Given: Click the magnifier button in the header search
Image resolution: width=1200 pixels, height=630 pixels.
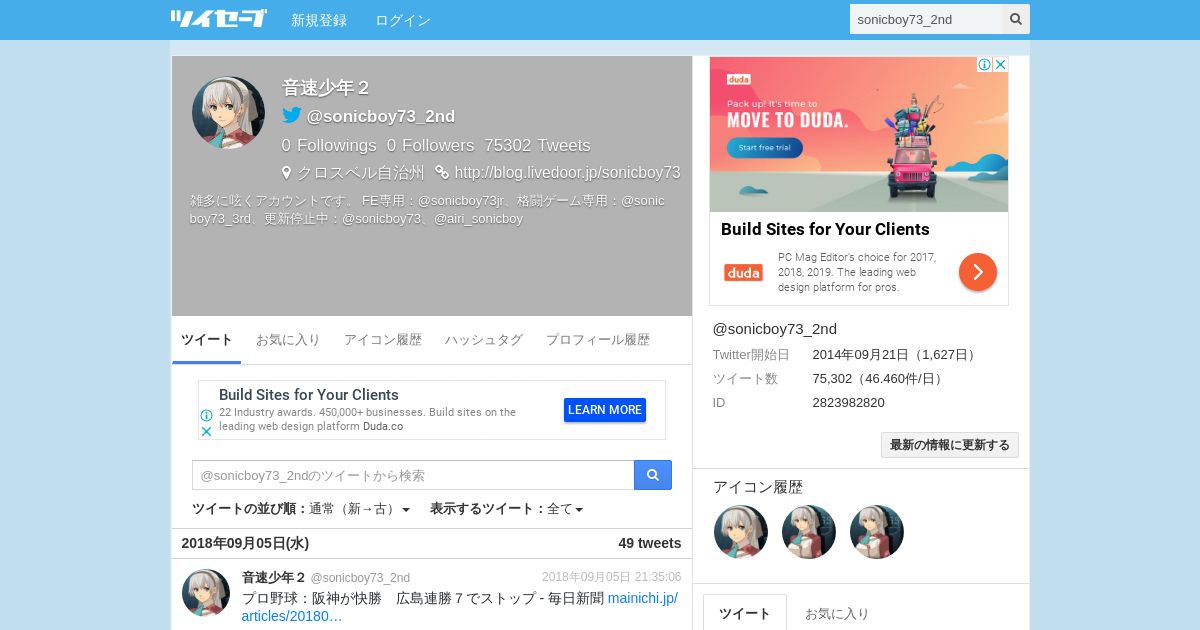Looking at the screenshot, I should (1016, 19).
